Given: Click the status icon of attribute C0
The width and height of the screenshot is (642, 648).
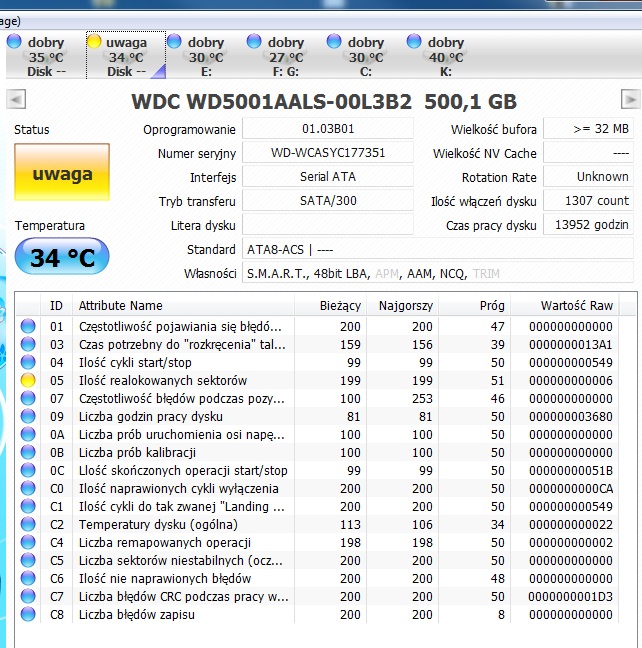Looking at the screenshot, I should tap(28, 488).
